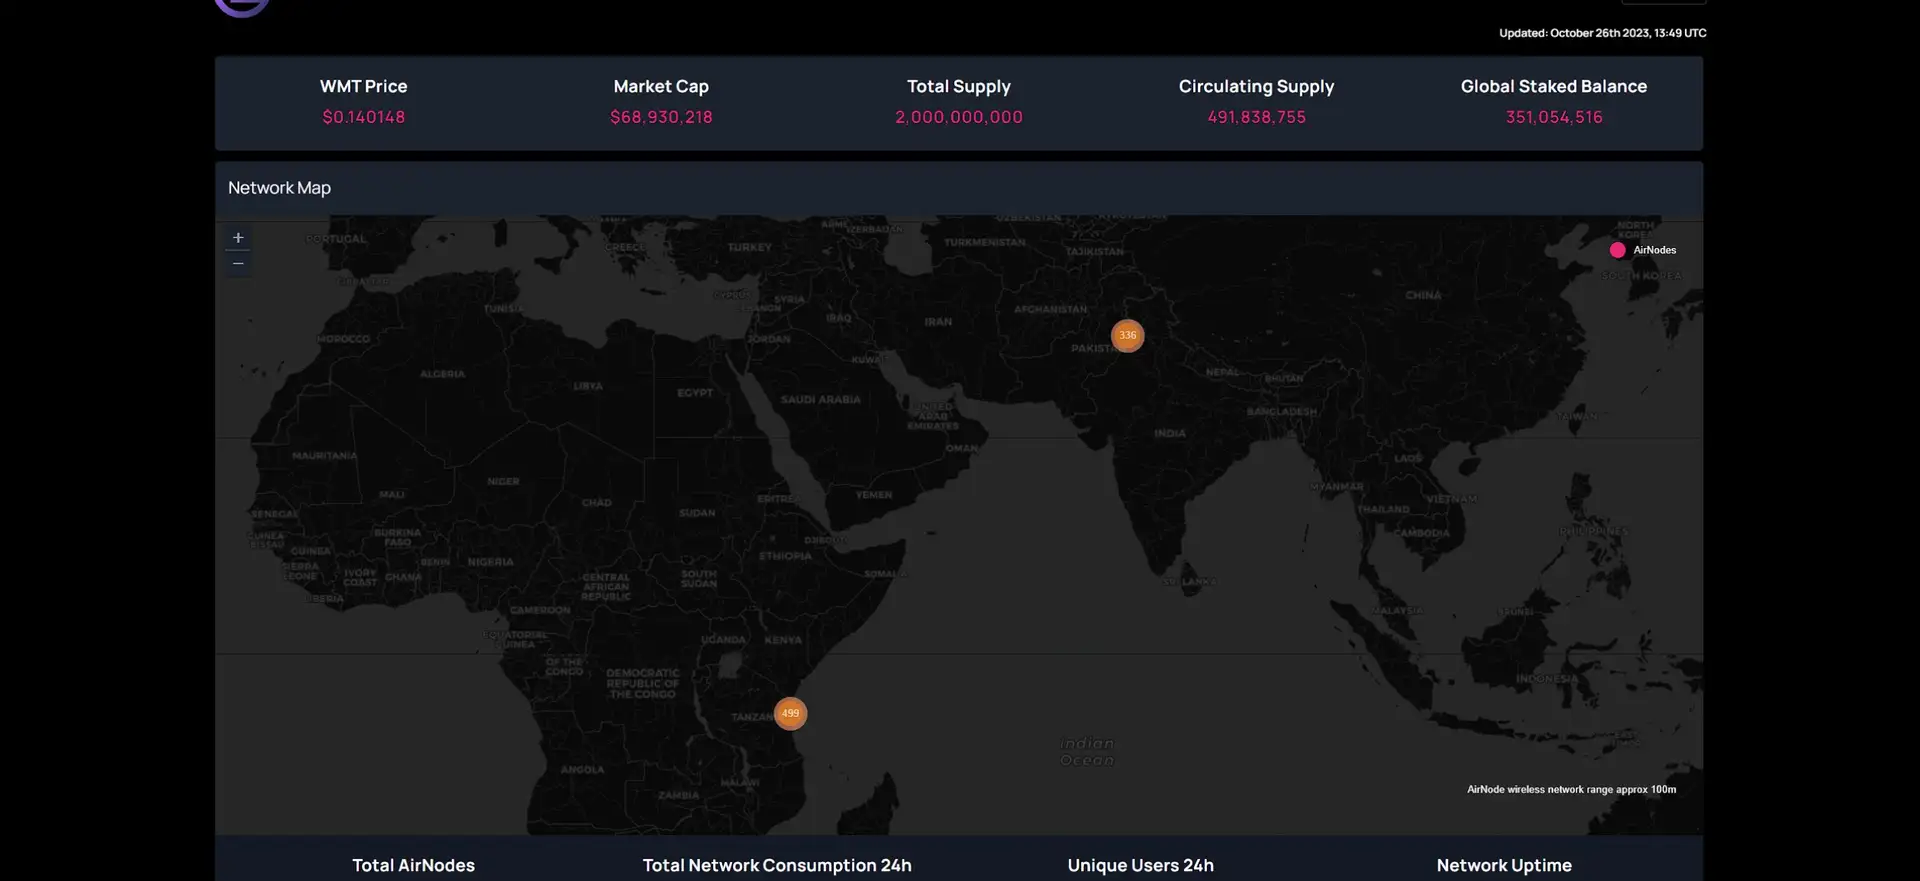Click the Total AirNodes heading
The width and height of the screenshot is (1920, 881).
[413, 865]
